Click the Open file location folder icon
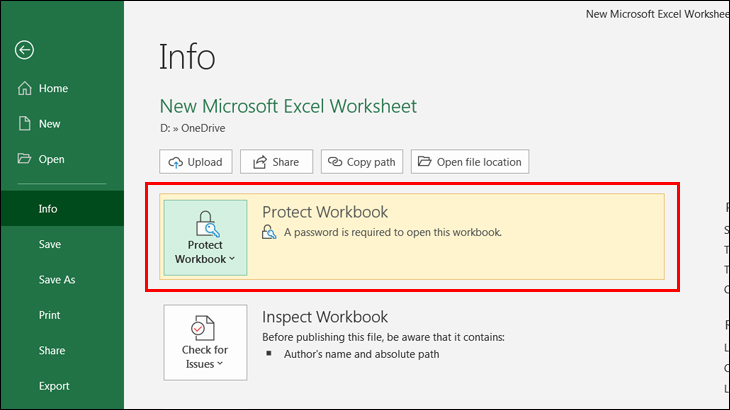This screenshot has width=730, height=410. (x=423, y=162)
